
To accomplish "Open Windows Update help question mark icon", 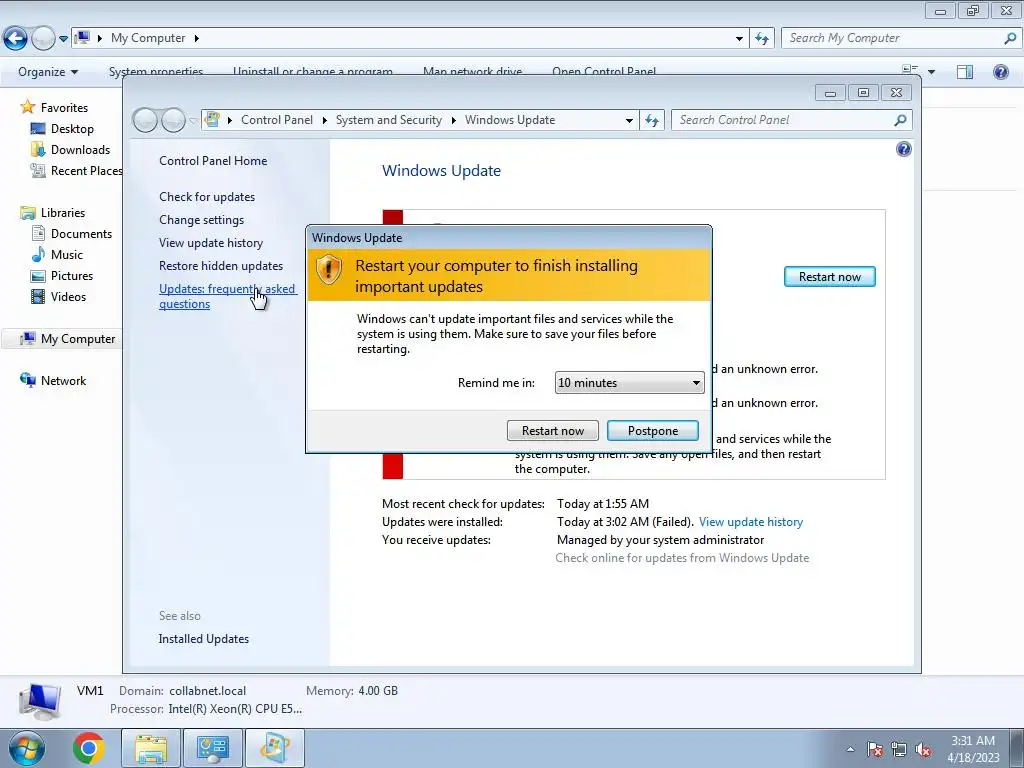I will tap(903, 150).
